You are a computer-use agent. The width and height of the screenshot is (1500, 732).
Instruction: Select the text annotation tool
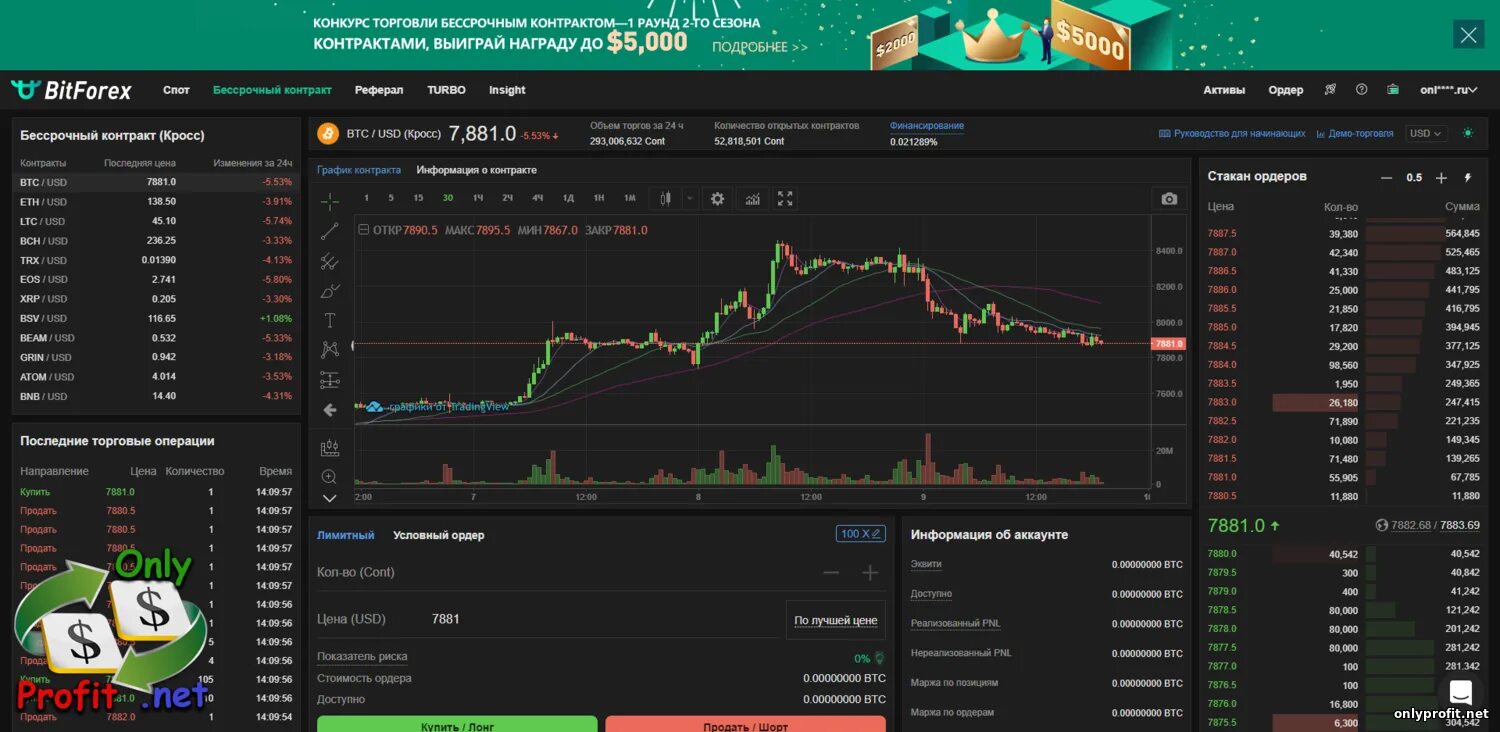(329, 321)
